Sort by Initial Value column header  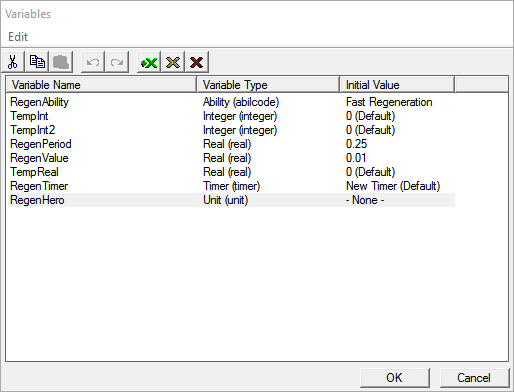click(x=397, y=85)
